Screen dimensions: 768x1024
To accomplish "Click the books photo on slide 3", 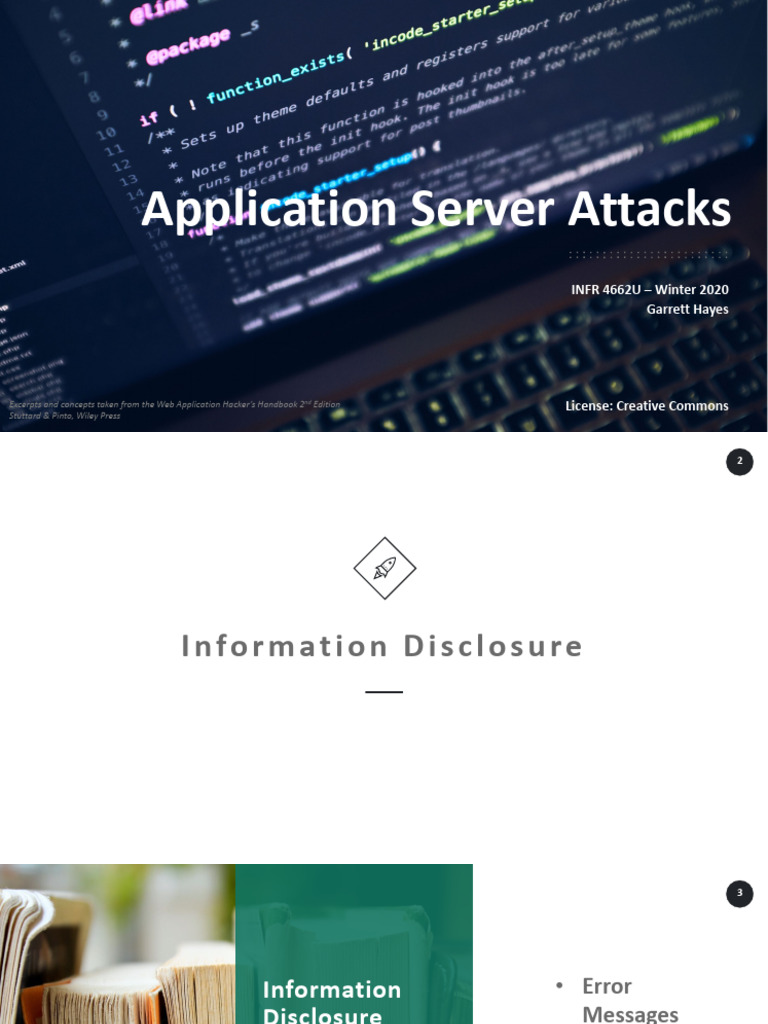I will (118, 944).
